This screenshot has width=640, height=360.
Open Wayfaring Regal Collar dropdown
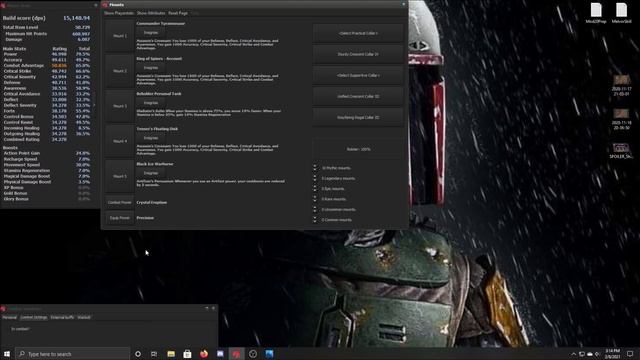(x=358, y=118)
